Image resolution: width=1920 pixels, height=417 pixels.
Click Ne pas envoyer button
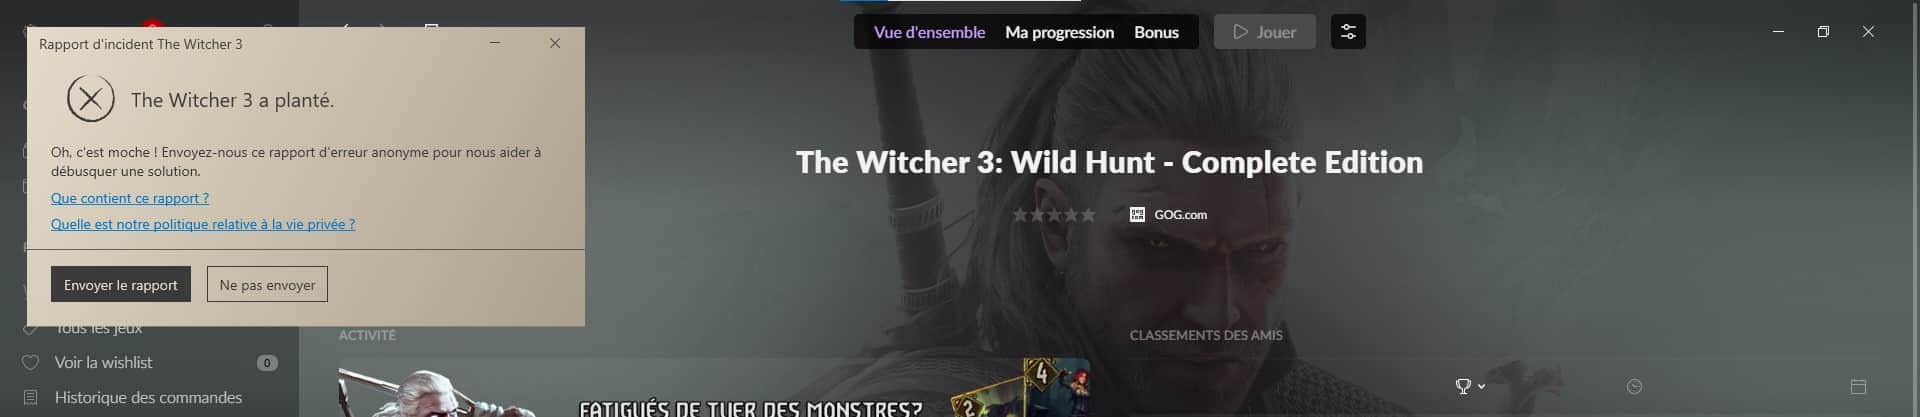pos(267,285)
